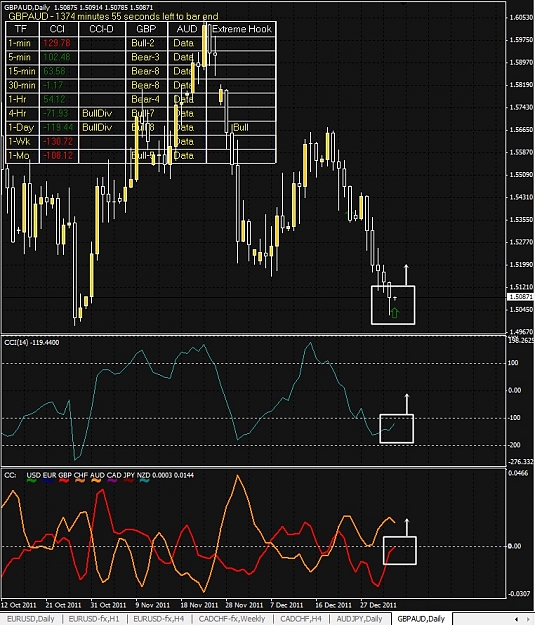Click the 1-Wk timeframe row label
Viewport: 535px width, 625px height.
click(x=19, y=142)
